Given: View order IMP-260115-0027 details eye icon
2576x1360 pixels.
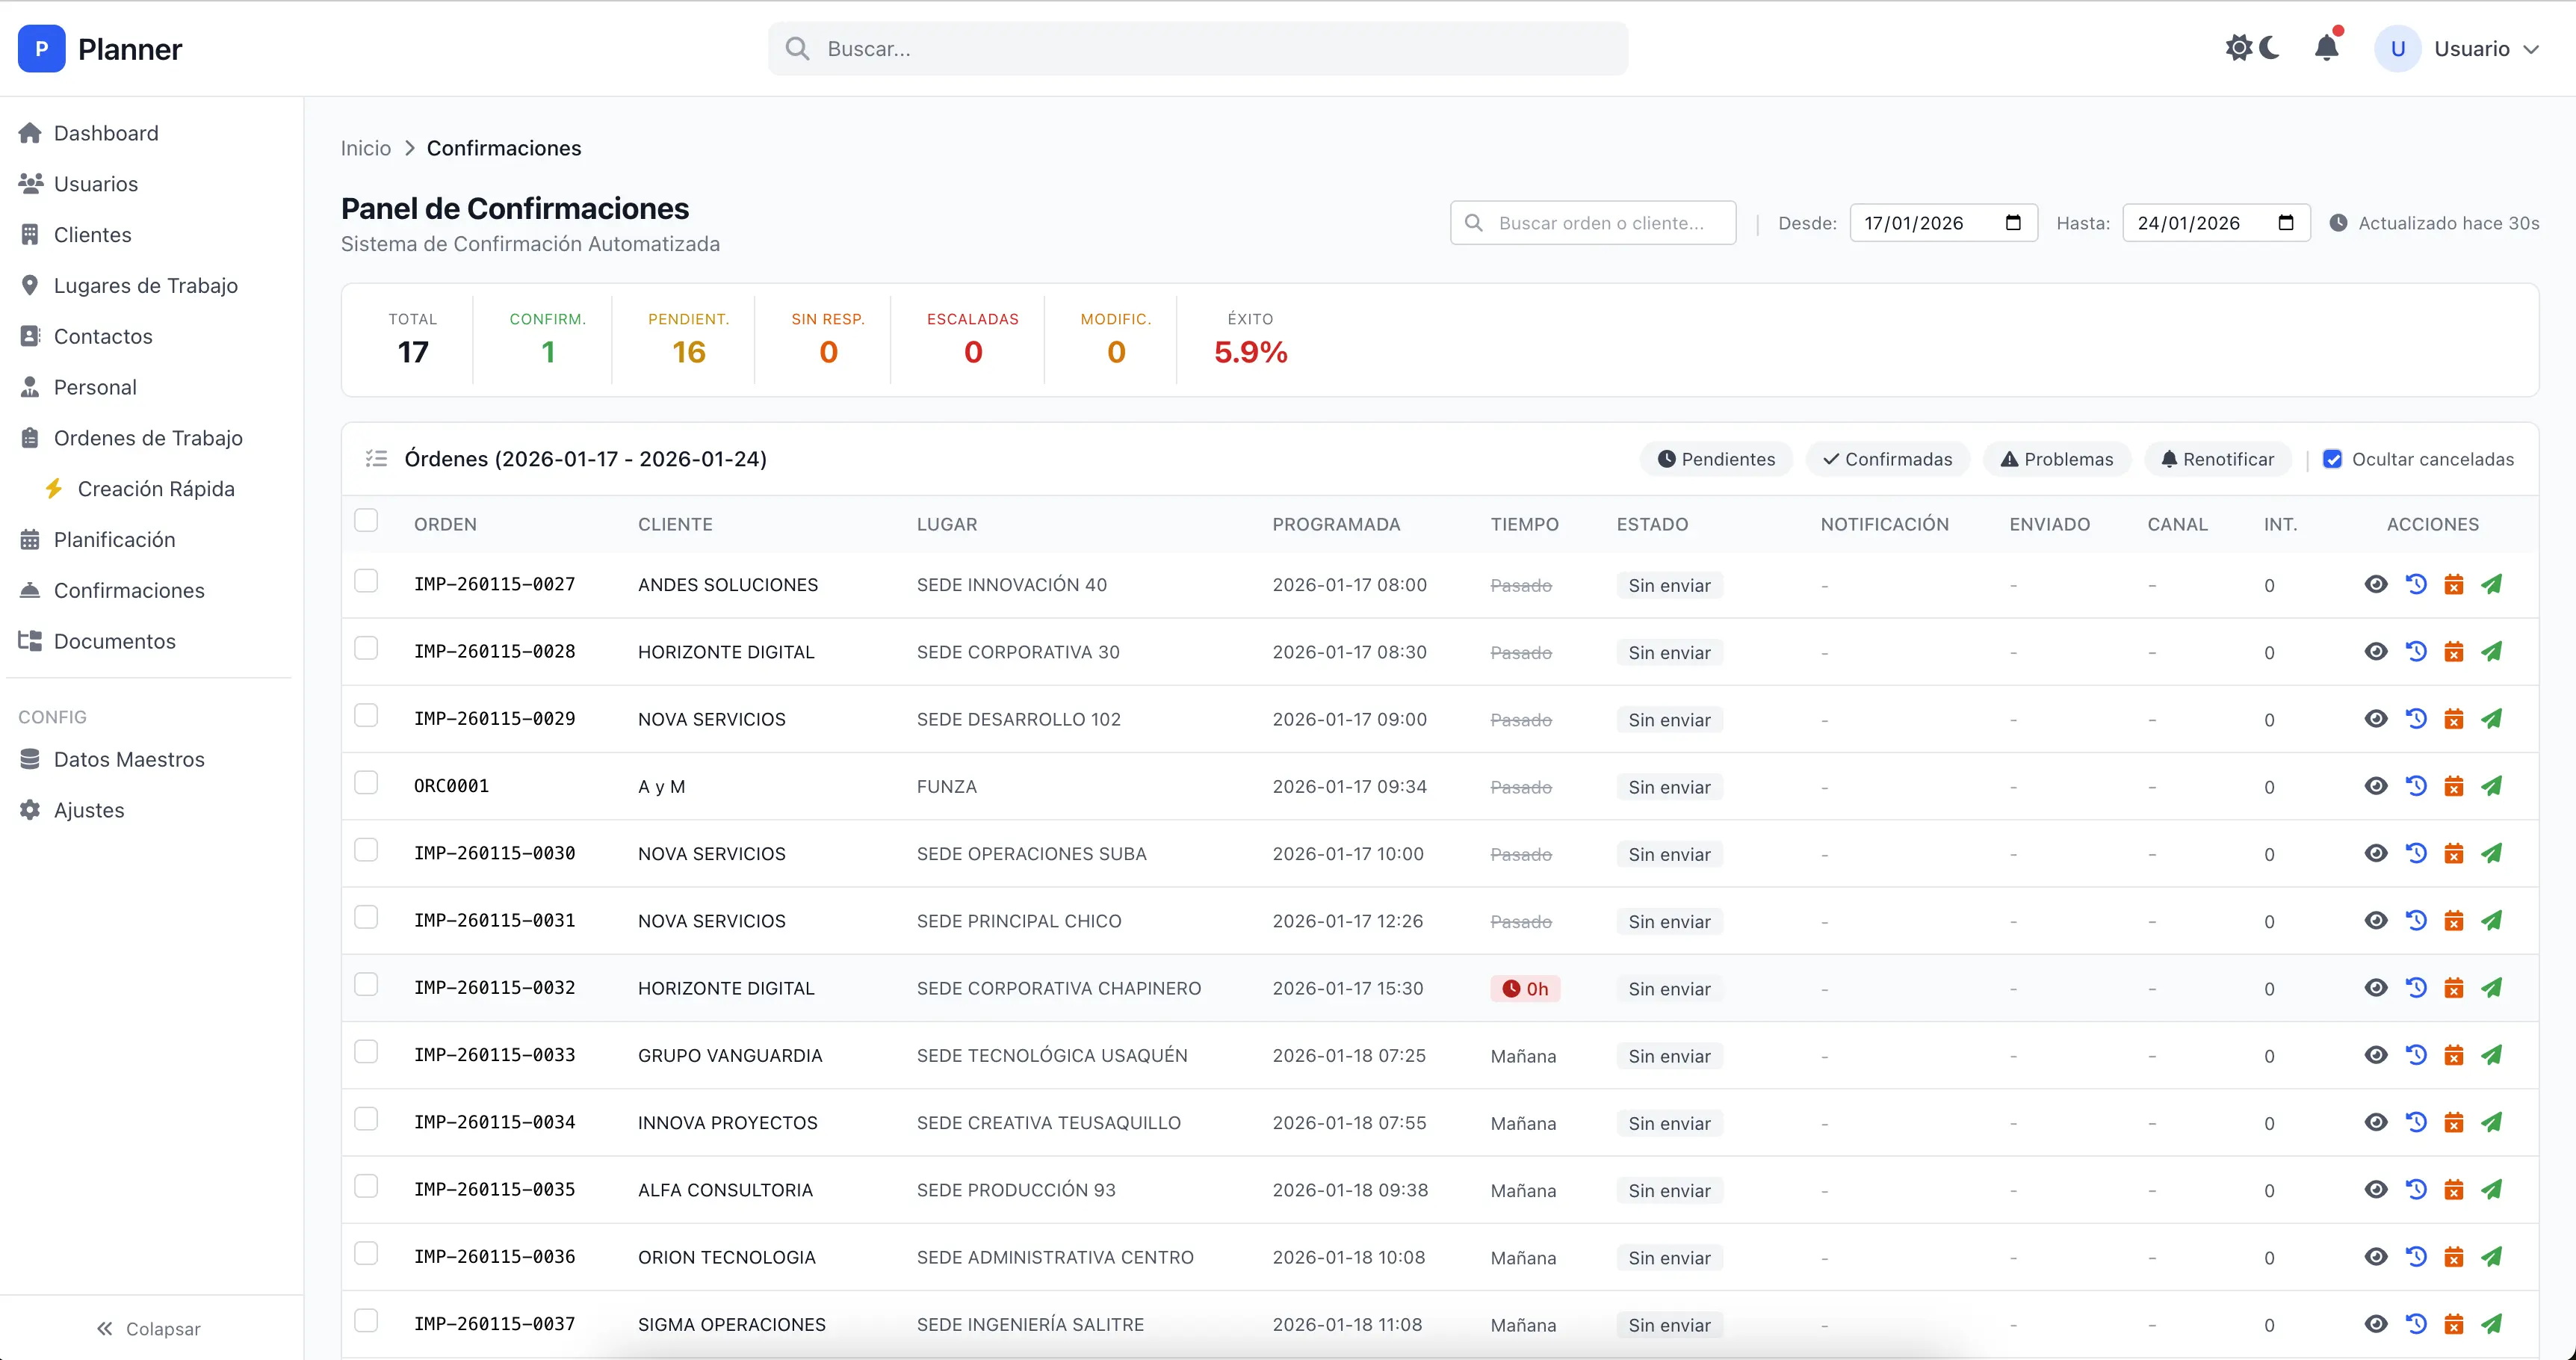Looking at the screenshot, I should click(x=2376, y=584).
